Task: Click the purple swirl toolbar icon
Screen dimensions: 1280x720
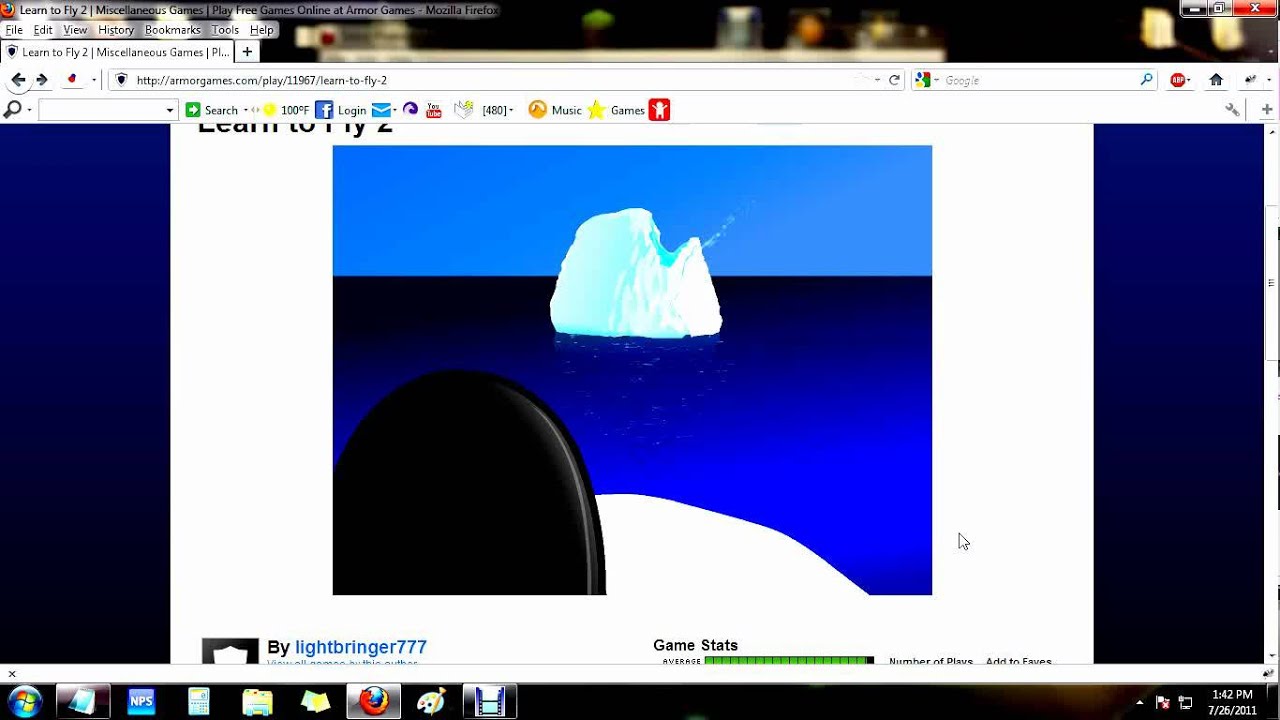Action: [x=410, y=109]
